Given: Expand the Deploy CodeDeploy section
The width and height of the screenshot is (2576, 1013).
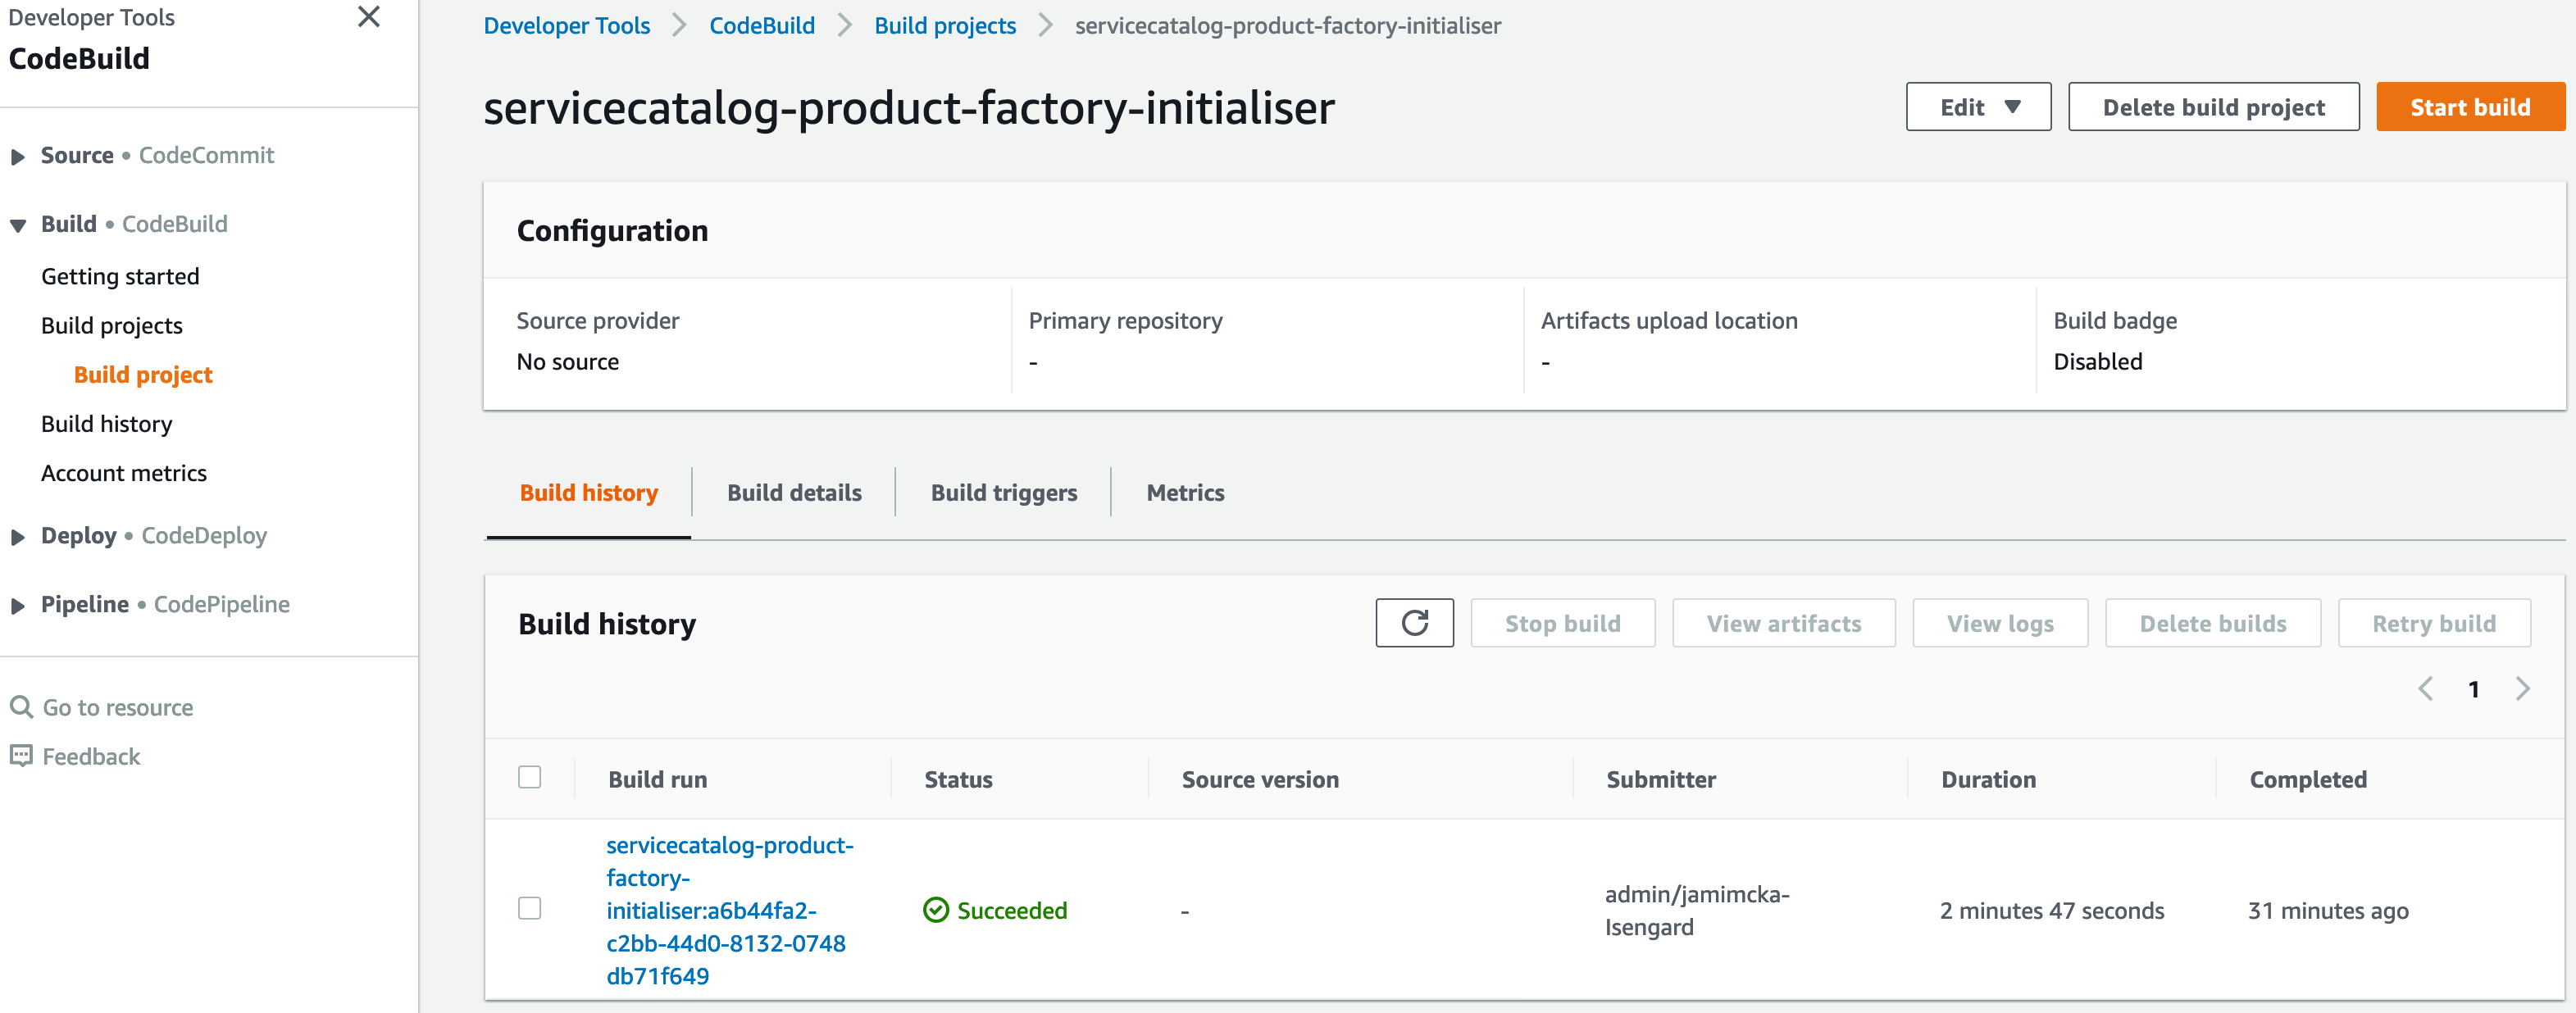Looking at the screenshot, I should (17, 537).
